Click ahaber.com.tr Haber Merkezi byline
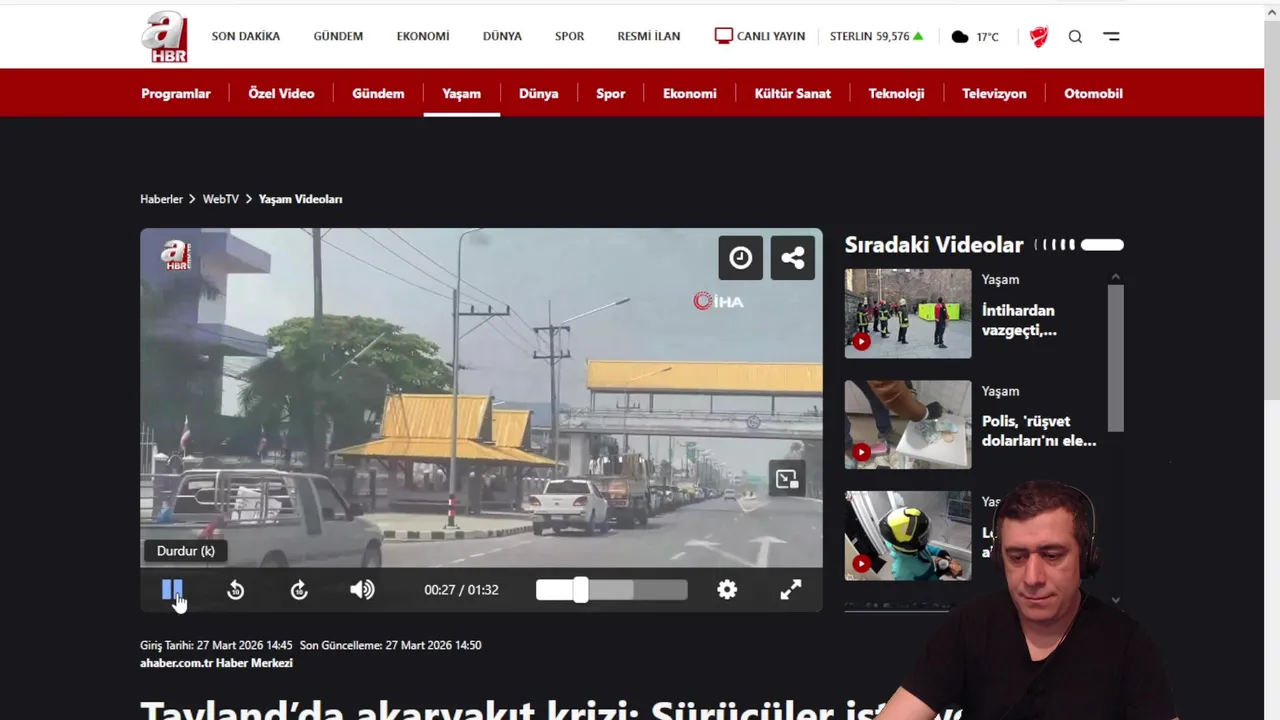The height and width of the screenshot is (720, 1280). pos(216,663)
